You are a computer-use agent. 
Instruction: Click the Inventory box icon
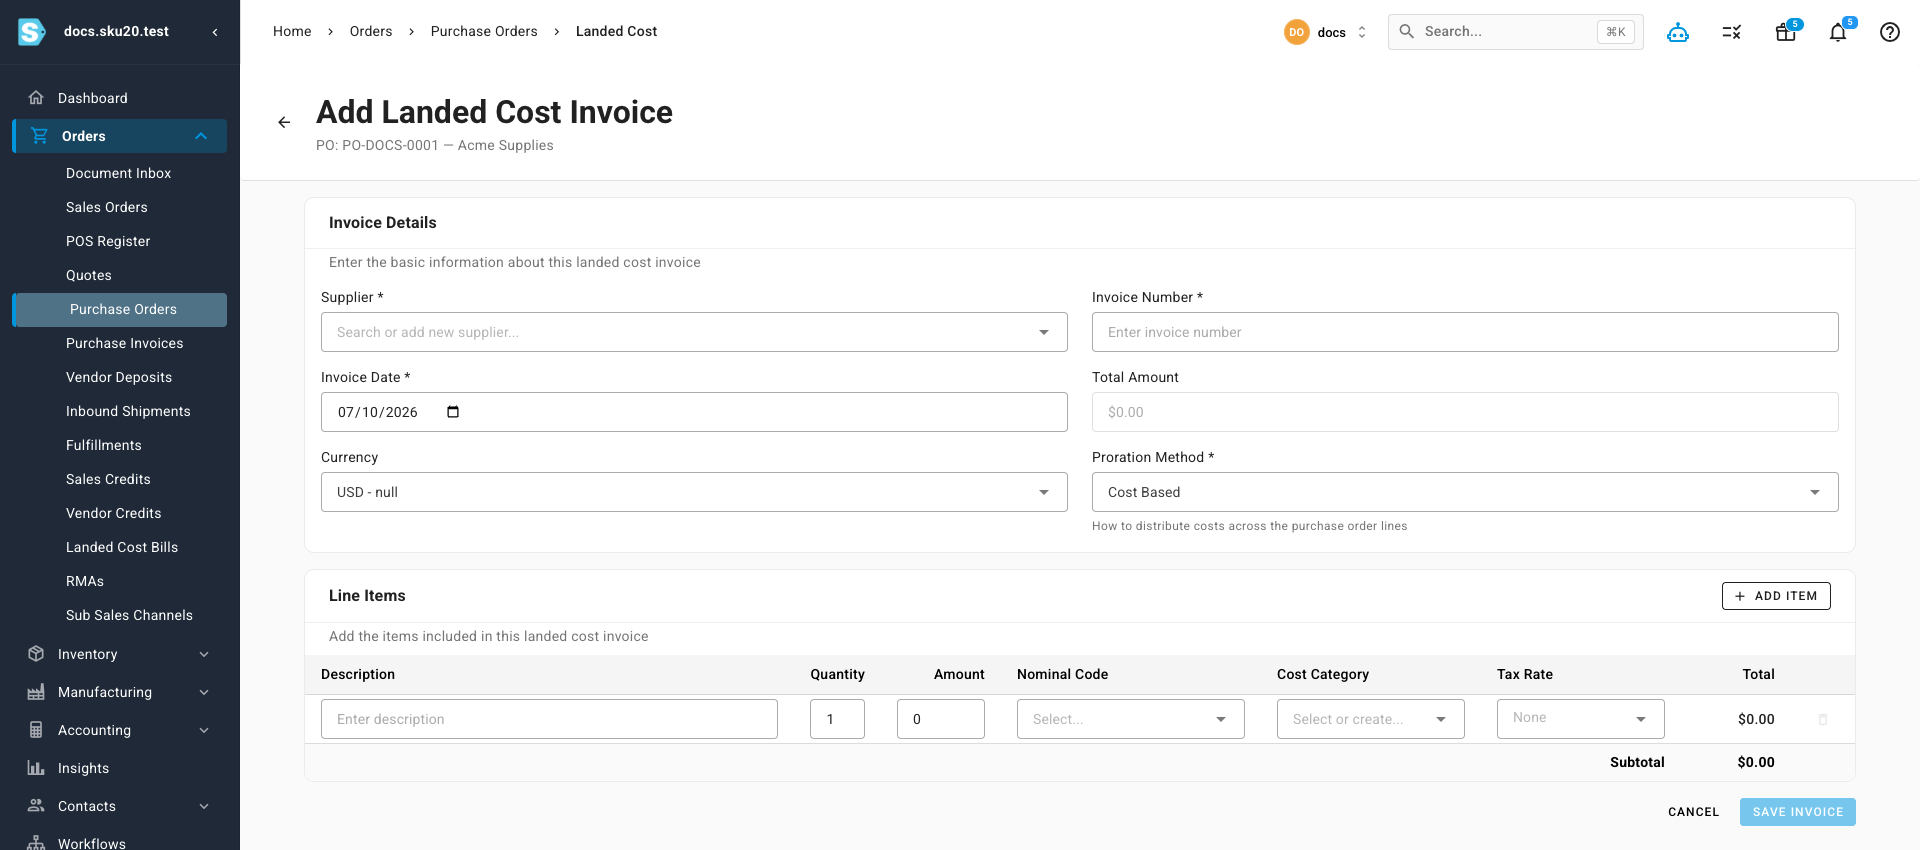coord(36,654)
